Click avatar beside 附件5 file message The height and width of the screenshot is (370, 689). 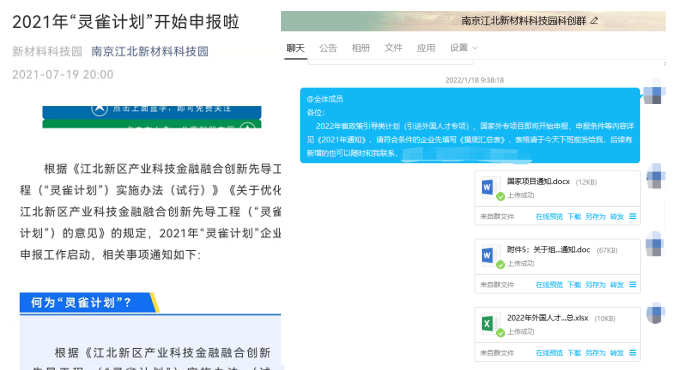tap(655, 245)
